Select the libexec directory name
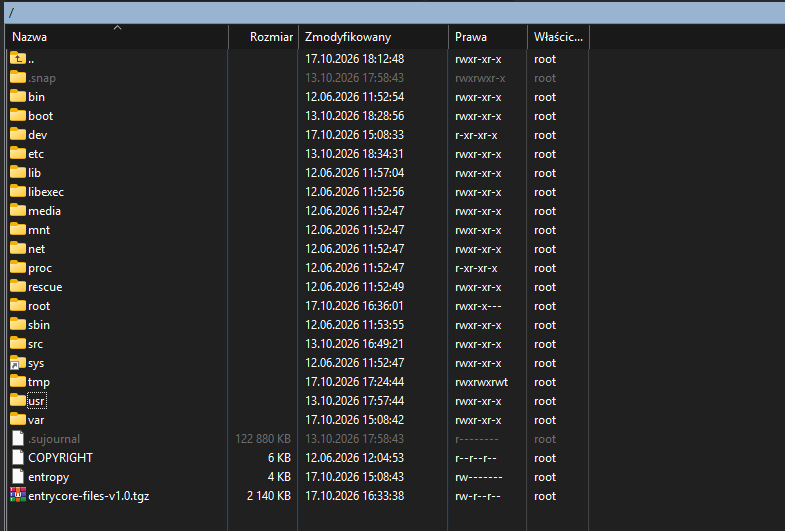The height and width of the screenshot is (531, 785). (46, 192)
